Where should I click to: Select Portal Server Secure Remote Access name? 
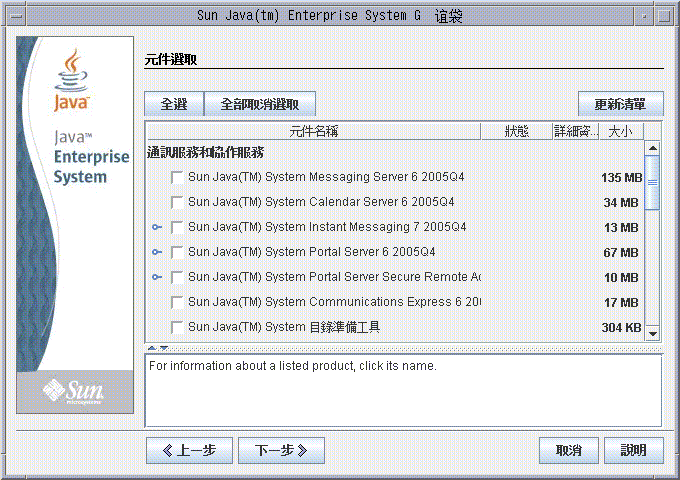[334, 277]
